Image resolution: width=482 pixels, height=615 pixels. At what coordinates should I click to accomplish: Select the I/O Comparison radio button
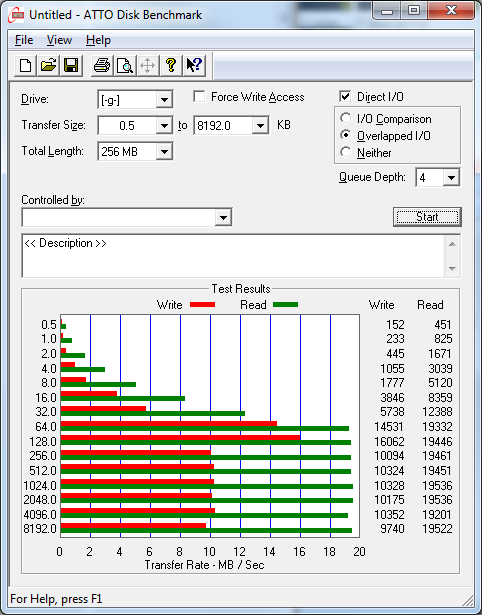tap(346, 118)
